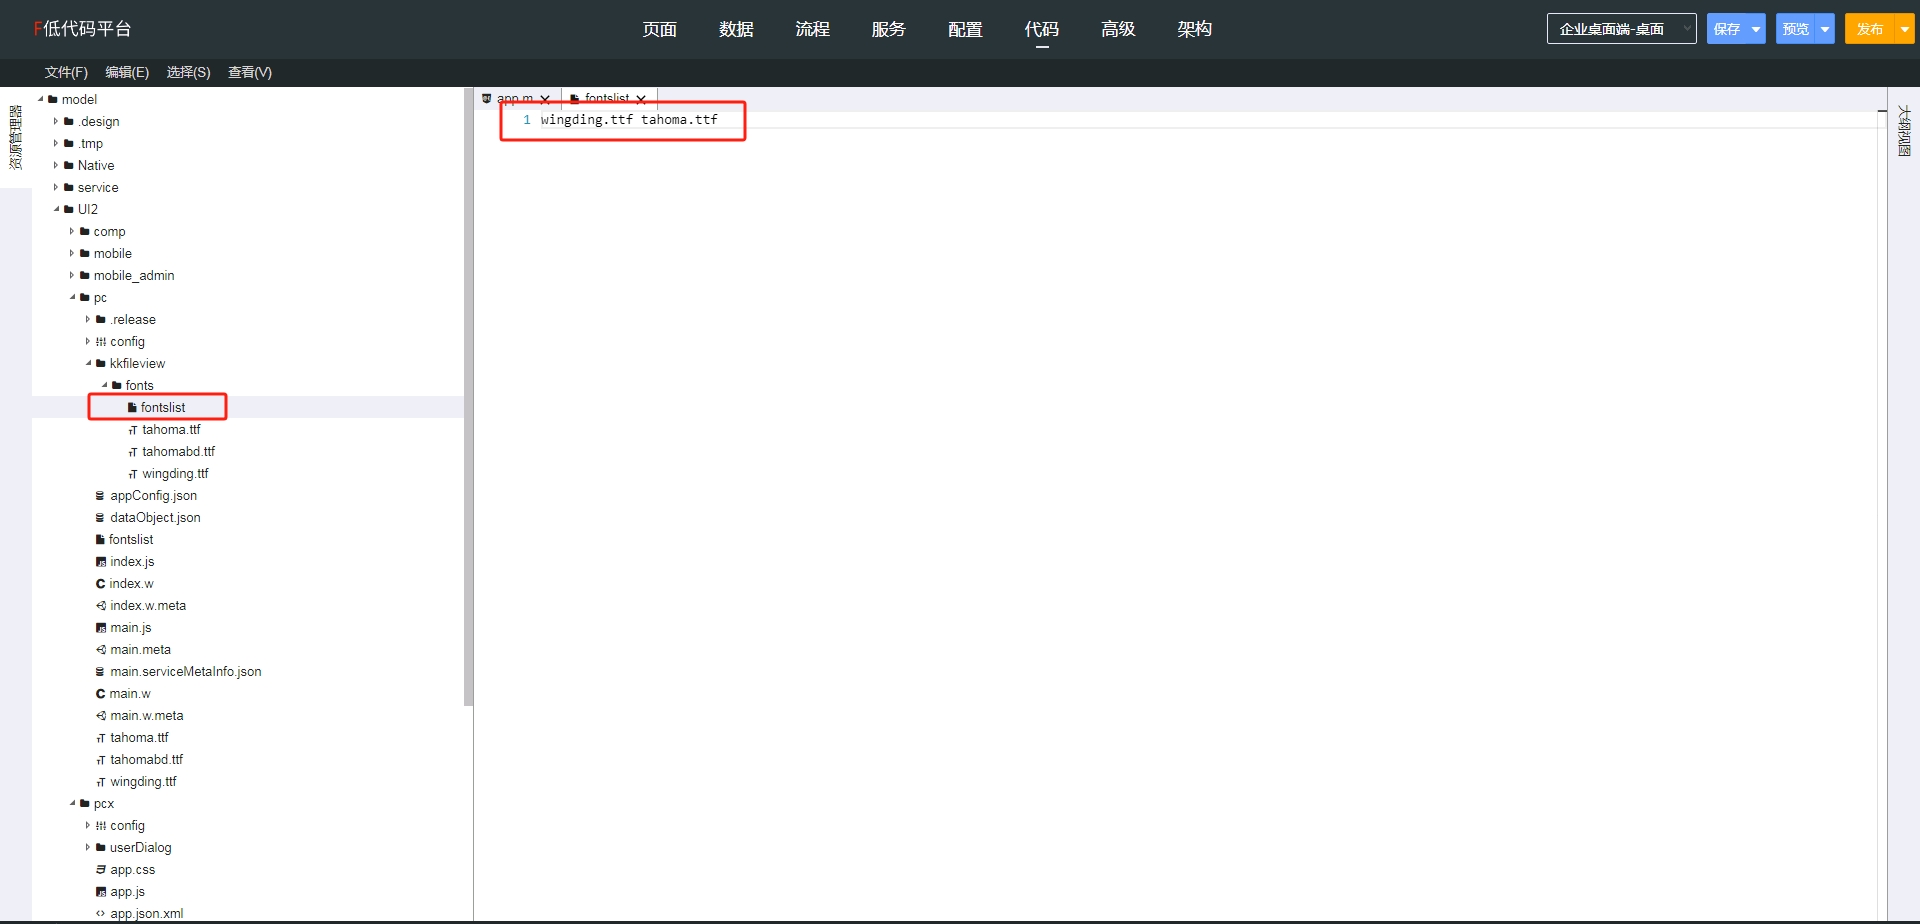The height and width of the screenshot is (924, 1920).
Task: Switch to the 配置 top navigation tab
Action: point(965,29)
